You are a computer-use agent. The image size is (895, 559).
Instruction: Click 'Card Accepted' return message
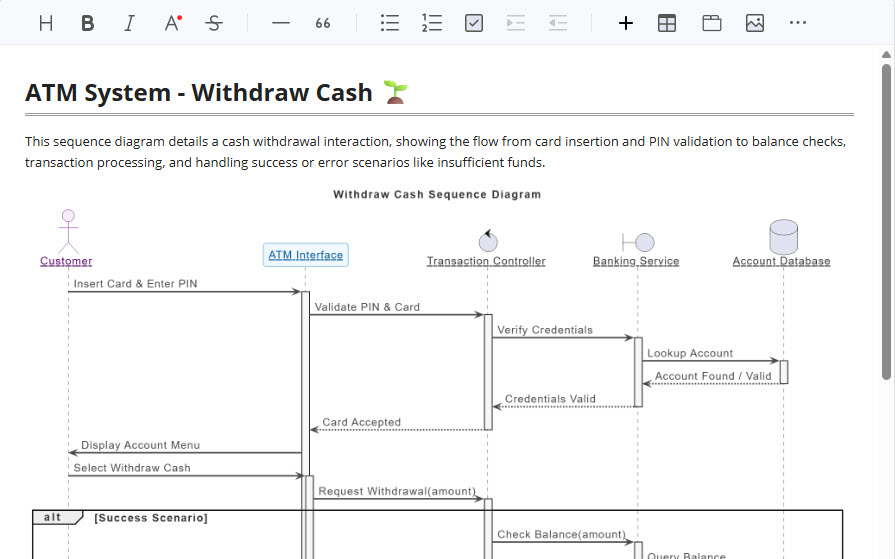click(362, 422)
